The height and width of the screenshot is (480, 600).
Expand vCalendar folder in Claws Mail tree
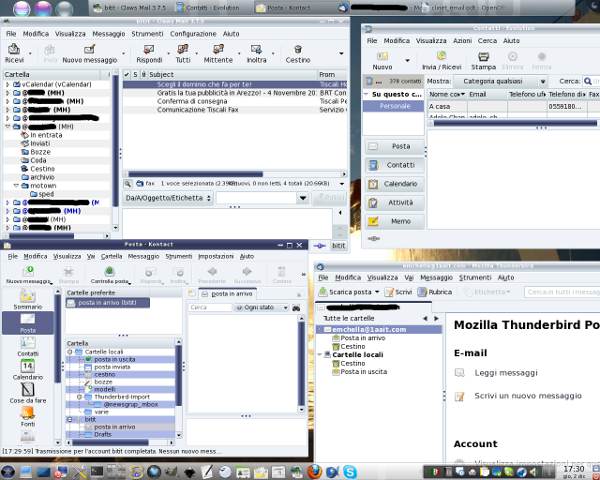point(8,84)
